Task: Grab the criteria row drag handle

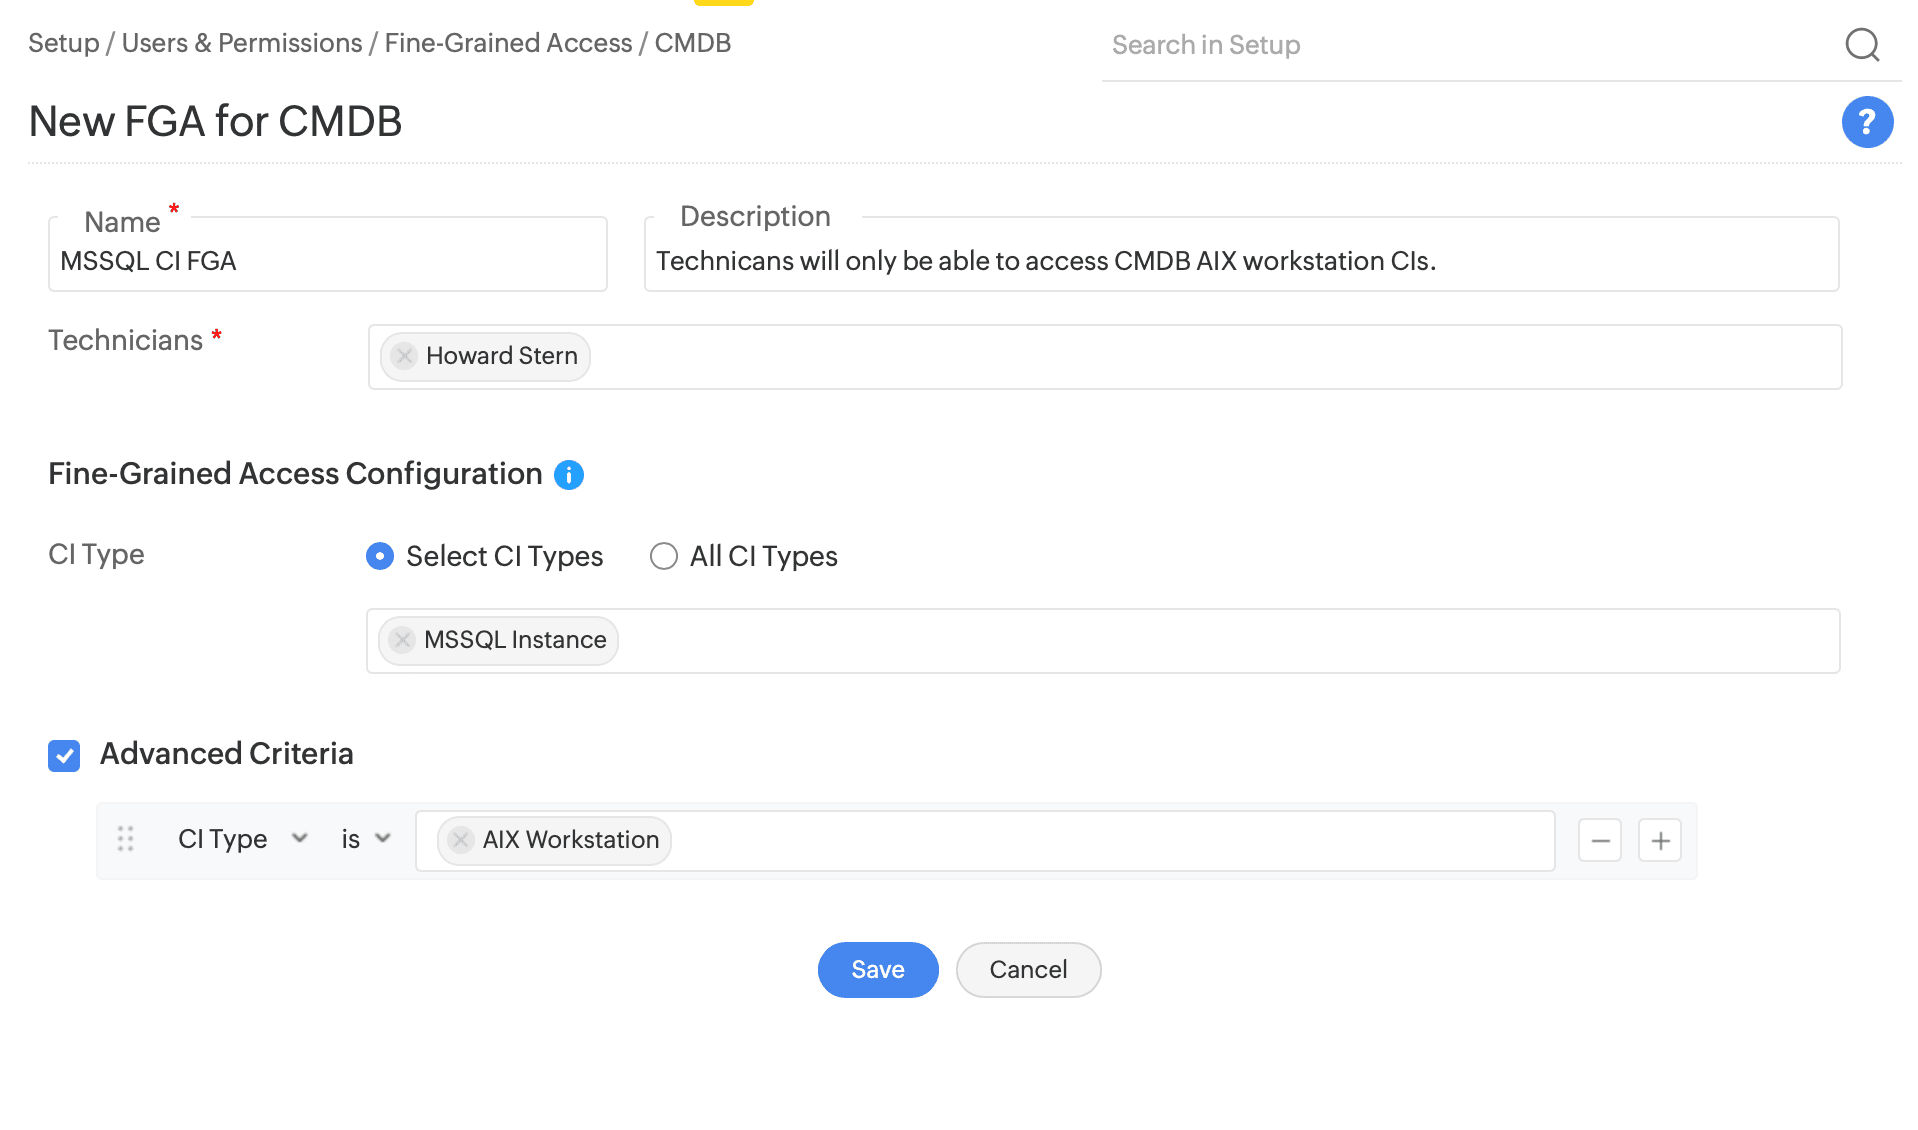Action: point(126,839)
